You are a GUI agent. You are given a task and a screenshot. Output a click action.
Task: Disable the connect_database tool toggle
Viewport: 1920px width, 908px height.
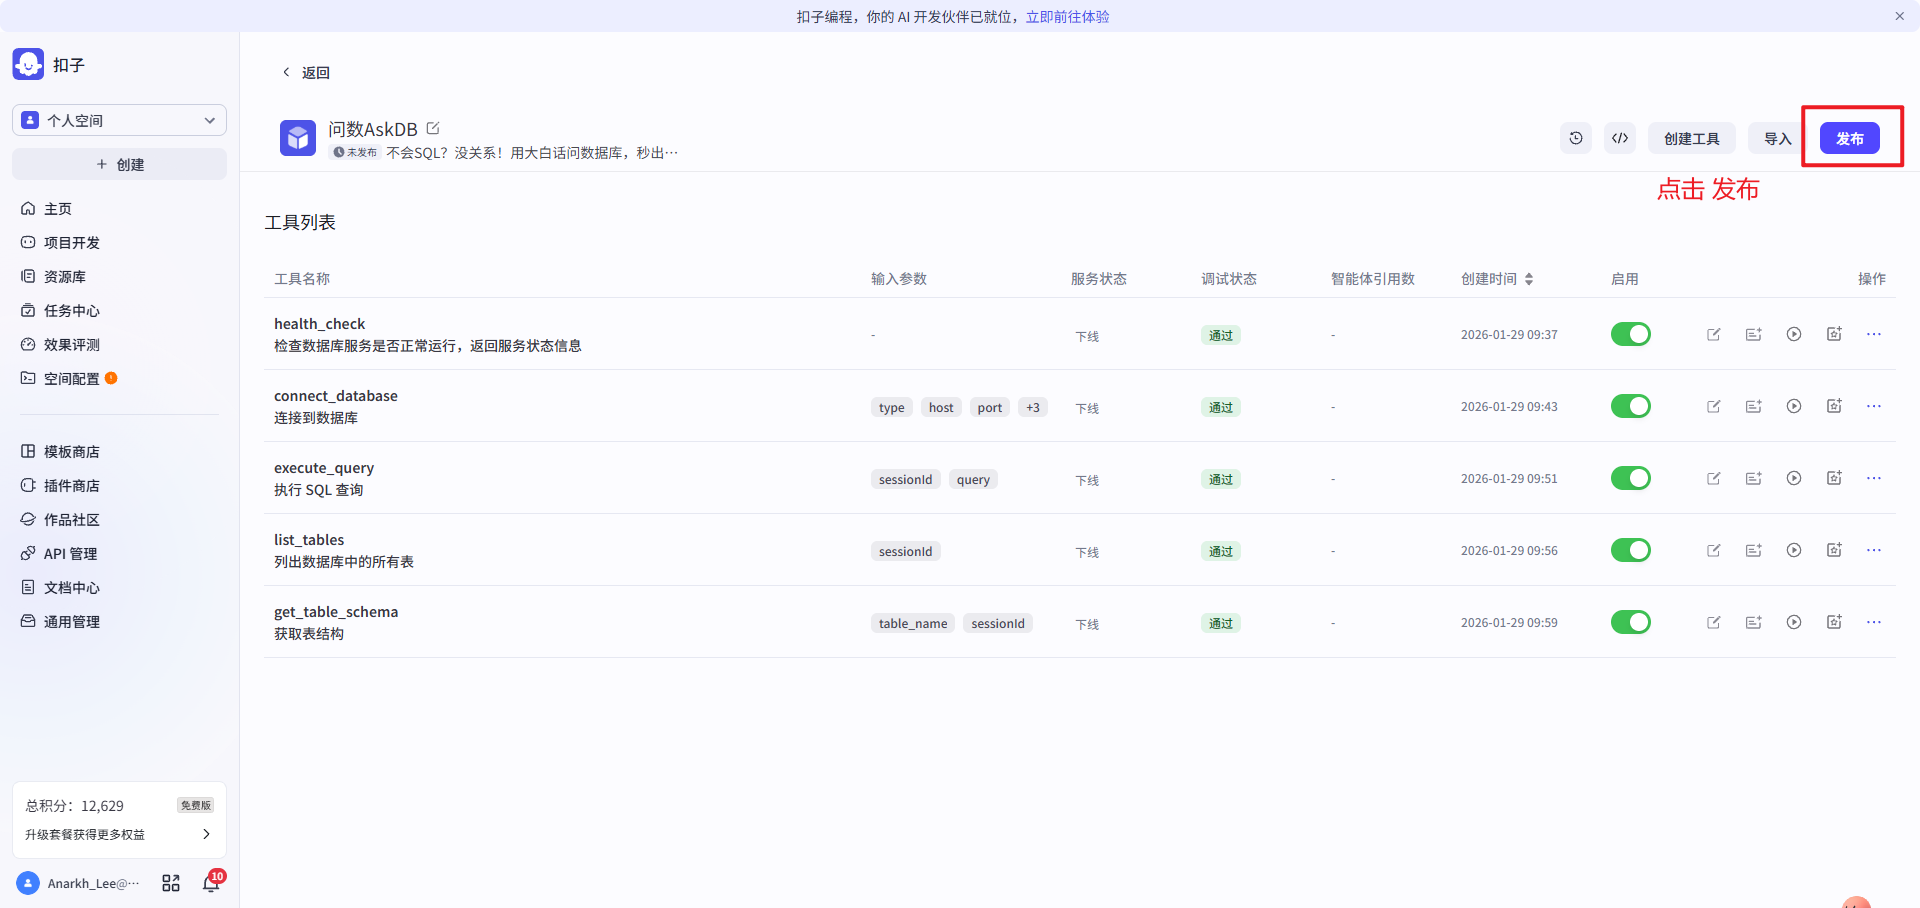(1631, 406)
